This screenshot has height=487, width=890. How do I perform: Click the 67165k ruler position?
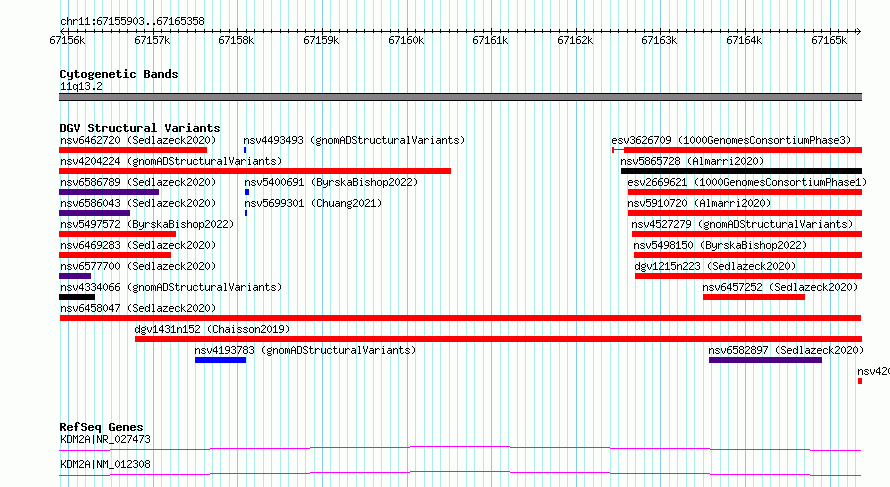click(829, 40)
